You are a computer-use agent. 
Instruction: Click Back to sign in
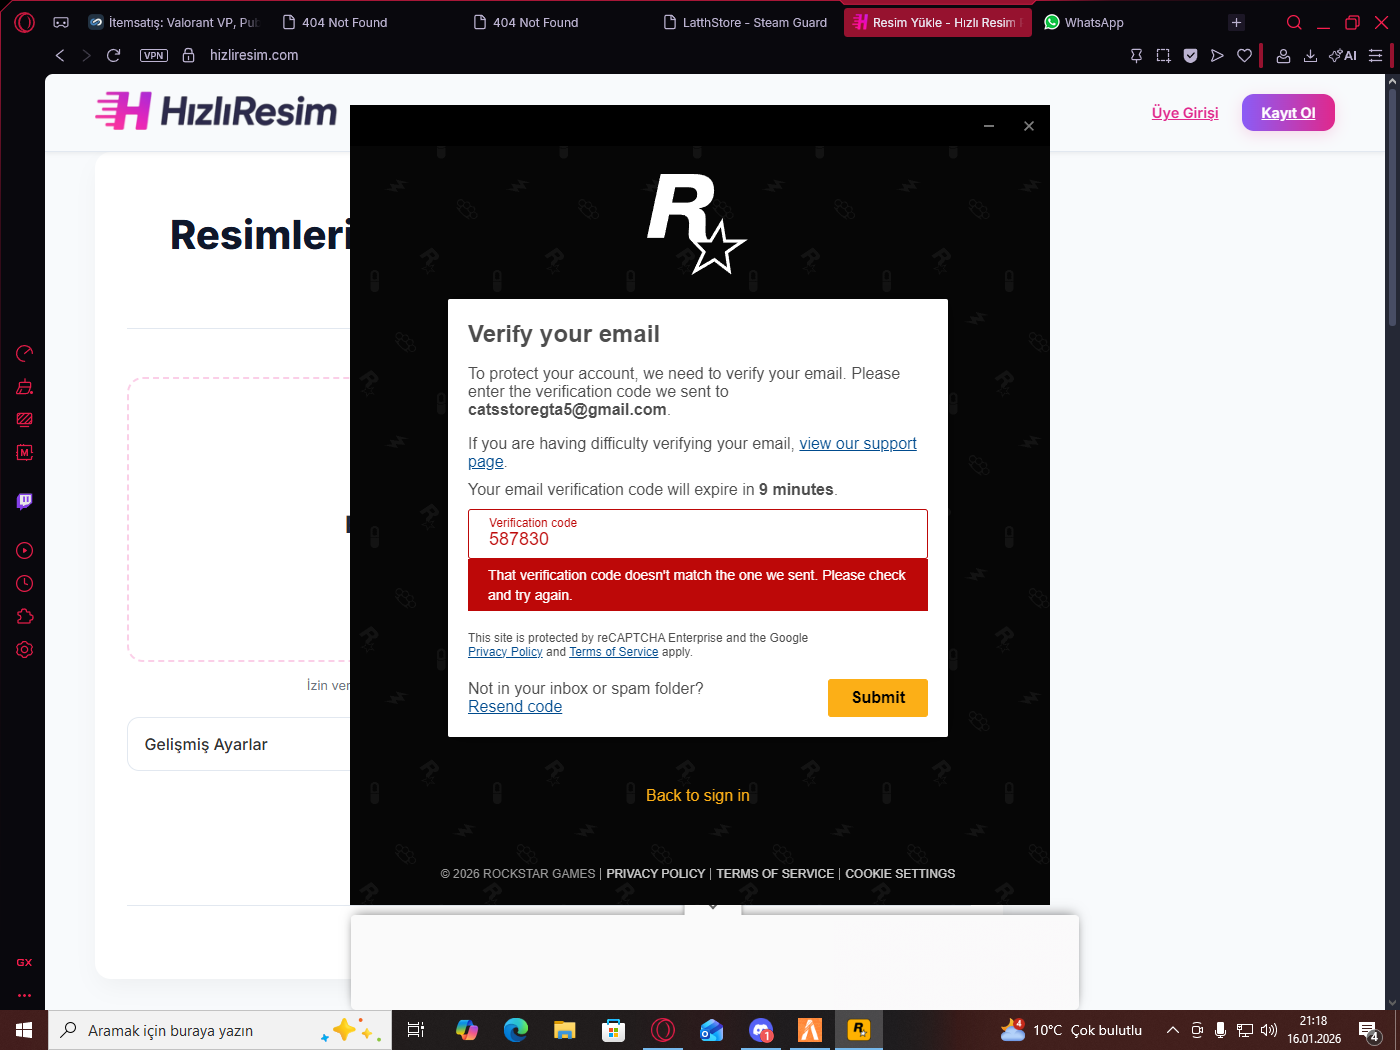(698, 795)
